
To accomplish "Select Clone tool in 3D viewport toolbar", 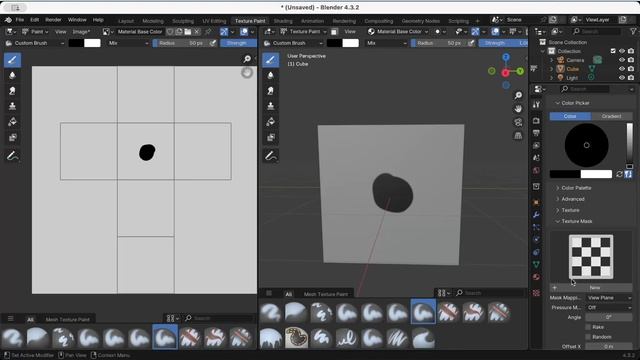I will pyautogui.click(x=270, y=106).
